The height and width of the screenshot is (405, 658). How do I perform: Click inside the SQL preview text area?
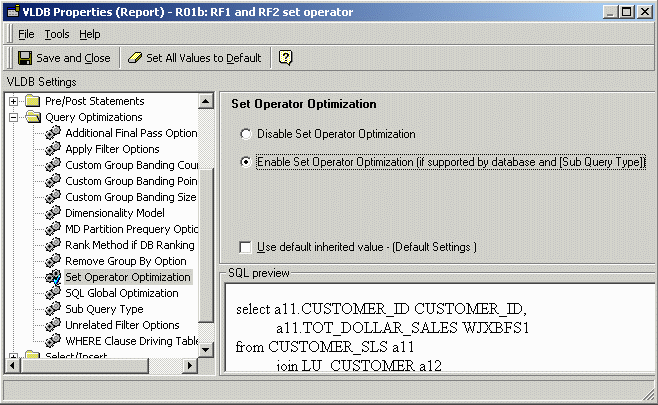[x=440, y=327]
